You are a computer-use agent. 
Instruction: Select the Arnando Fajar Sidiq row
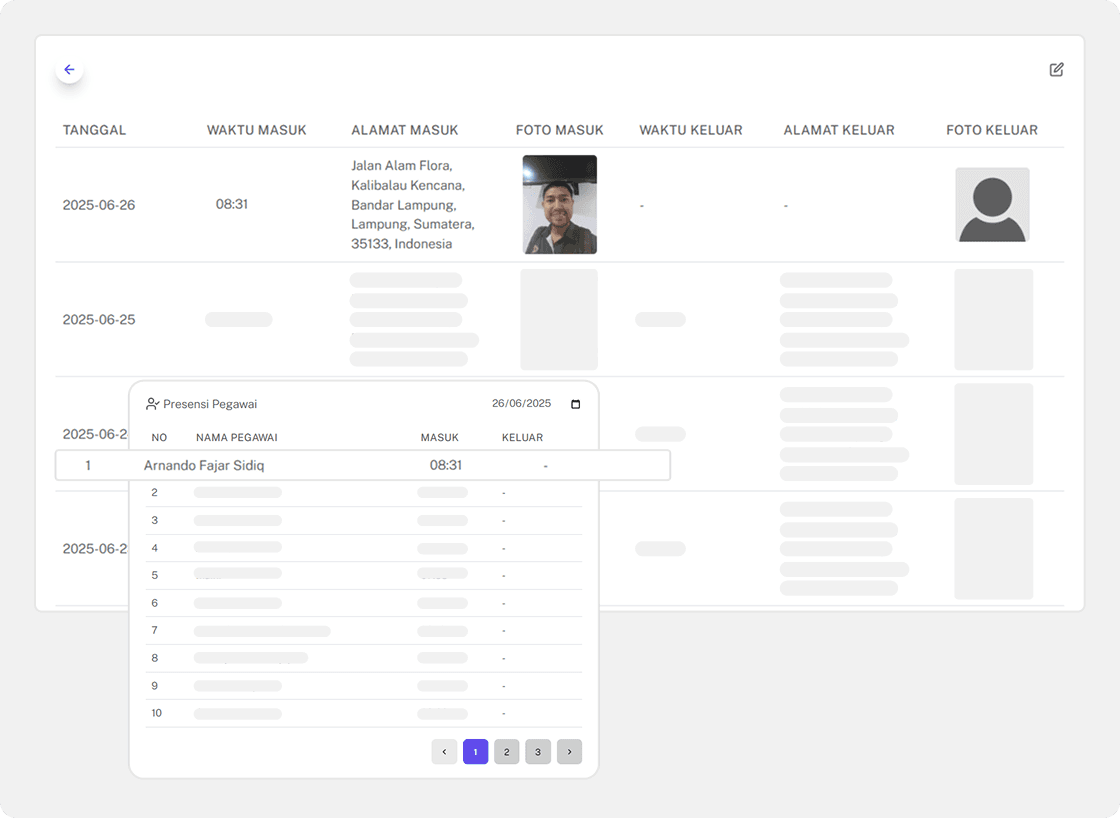click(204, 466)
